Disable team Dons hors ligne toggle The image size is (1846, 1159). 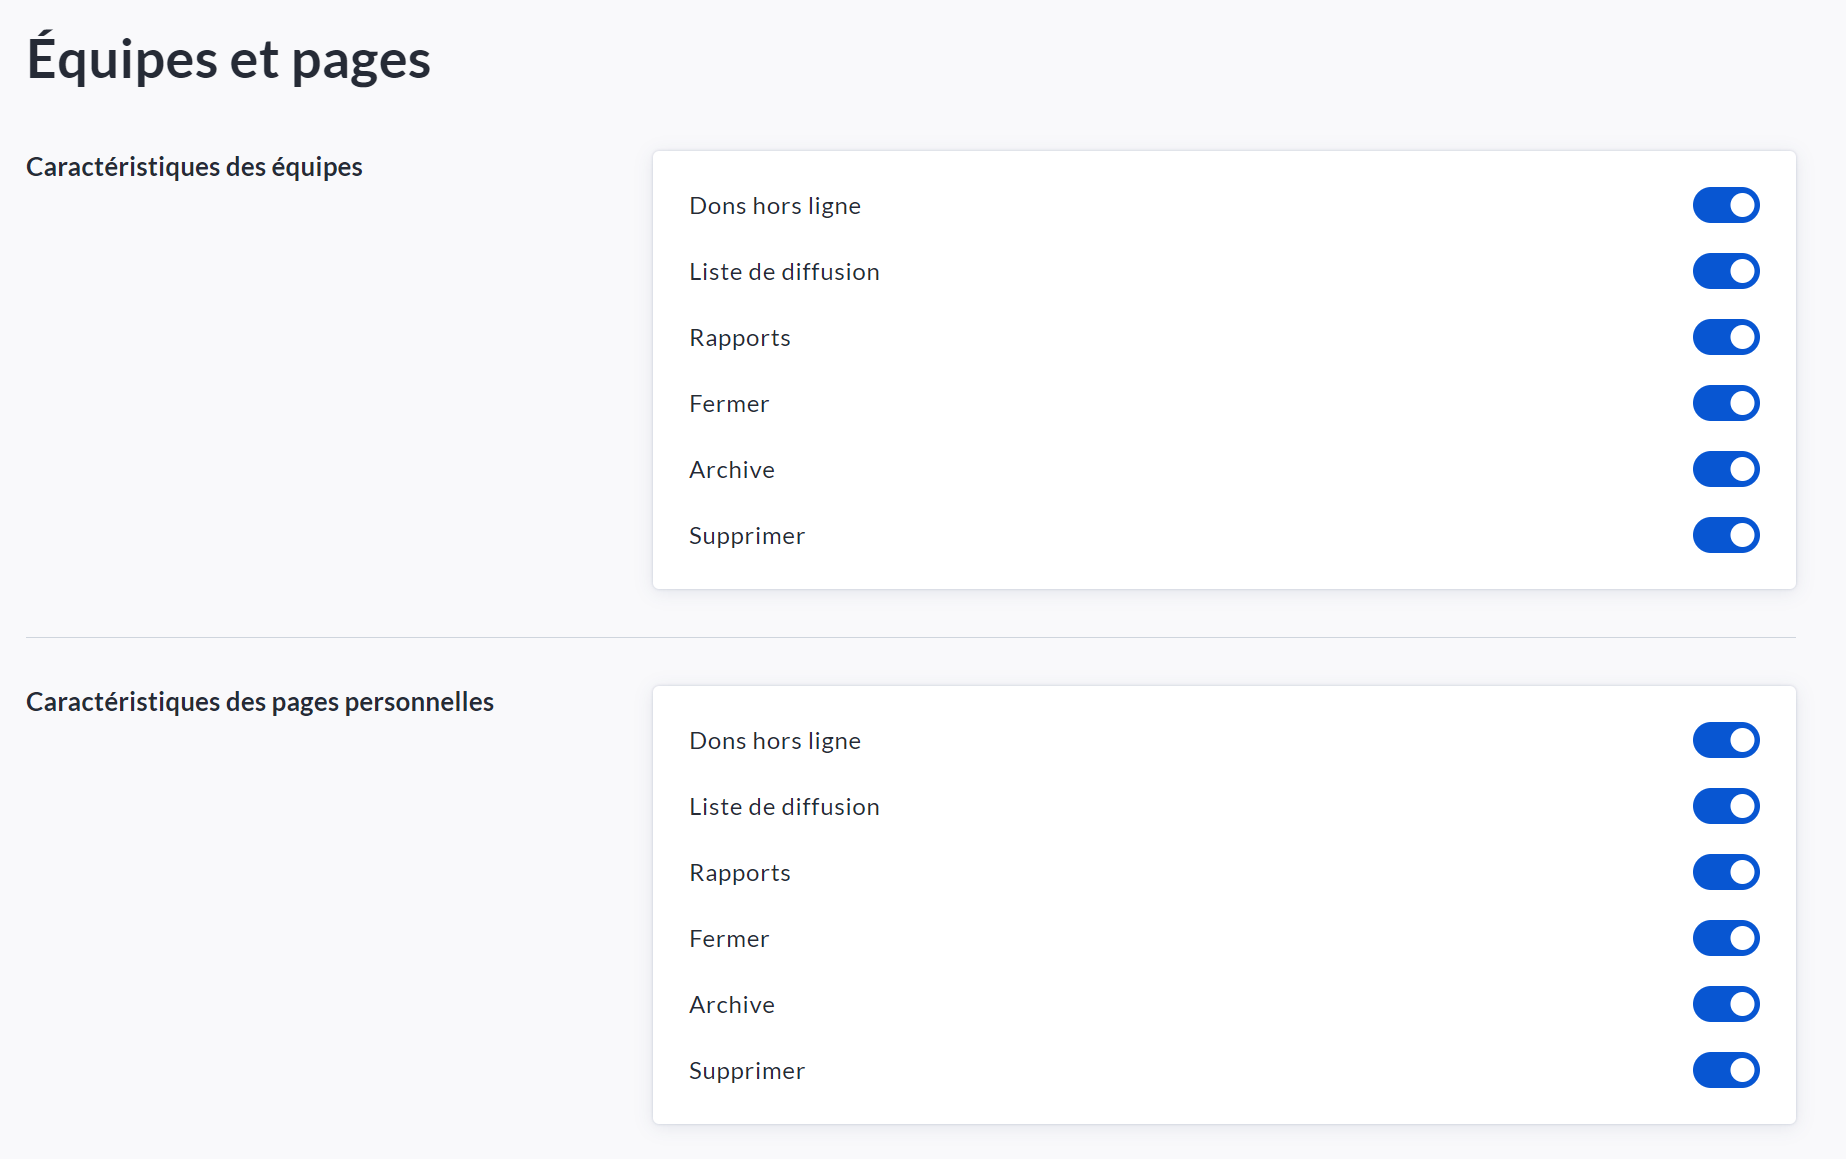coord(1725,205)
